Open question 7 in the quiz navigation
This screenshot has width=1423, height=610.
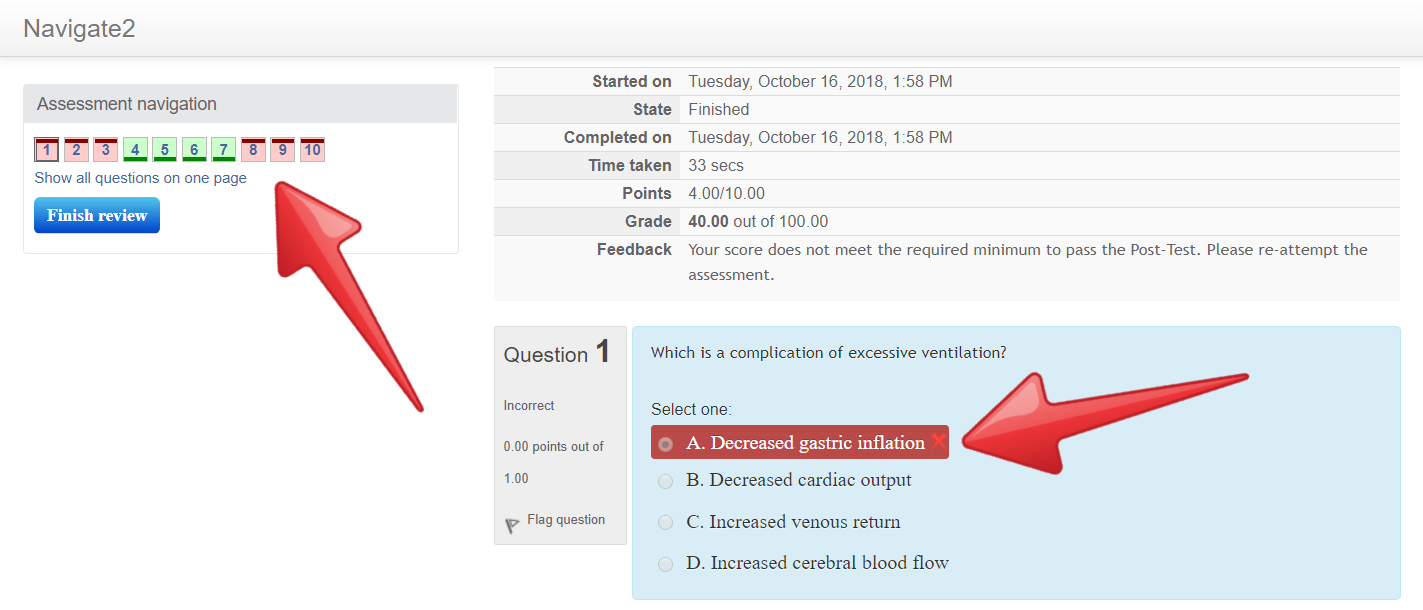(223, 149)
